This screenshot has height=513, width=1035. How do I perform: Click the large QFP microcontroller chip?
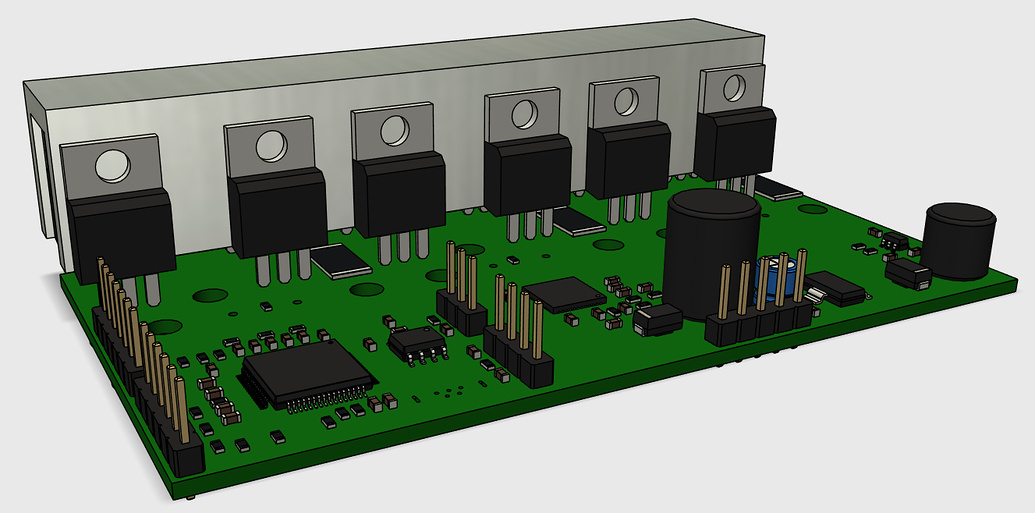point(308,373)
